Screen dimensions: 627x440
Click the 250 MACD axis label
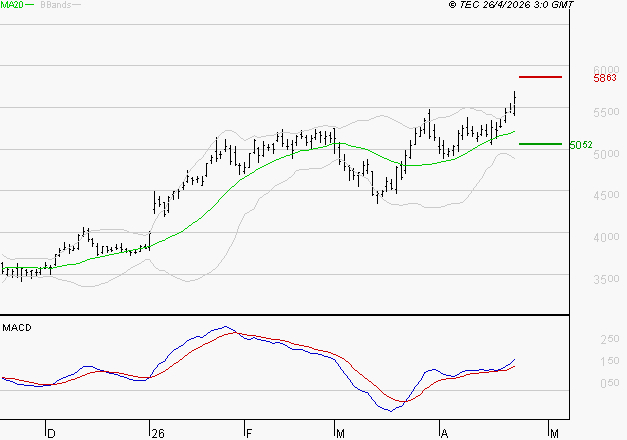pos(610,339)
